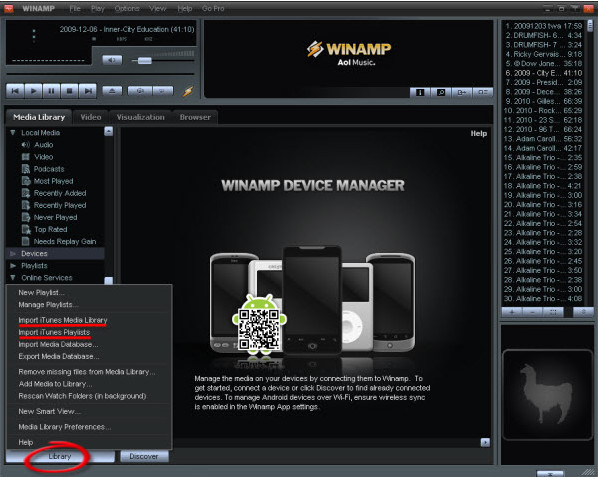Pause the playback
The image size is (598, 477).
click(x=51, y=91)
